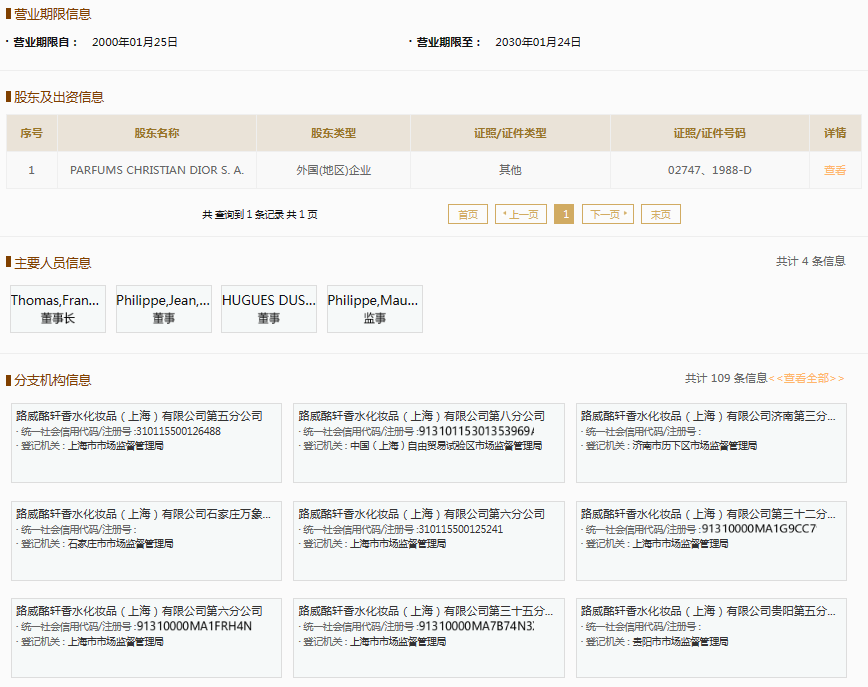868x687 pixels.
Task: Open Thomas,Fran... 董事长 person card
Action: 57,309
